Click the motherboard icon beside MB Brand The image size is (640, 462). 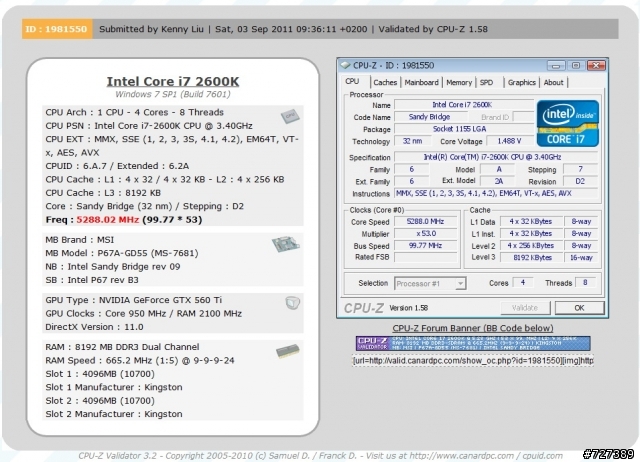tap(286, 244)
